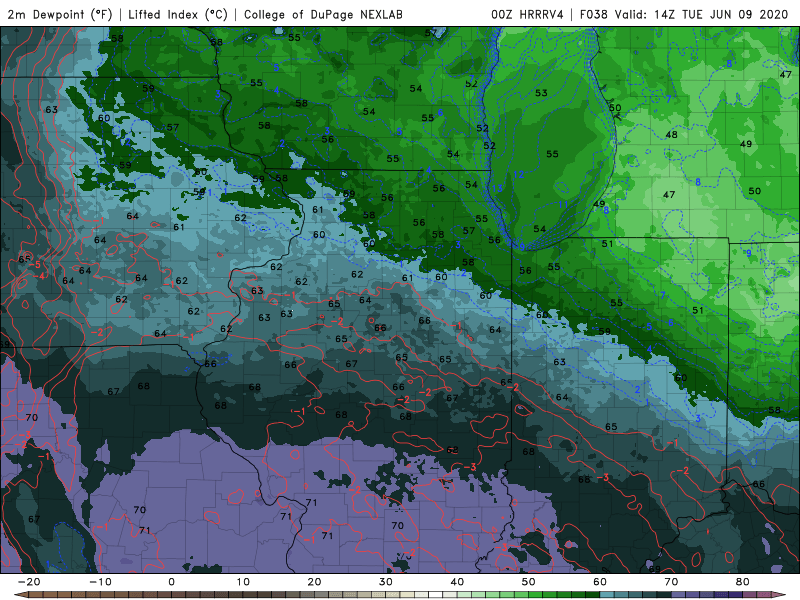The width and height of the screenshot is (800, 600).
Task: Click the teal color bar segment below the 60 label
Action: (x=607, y=595)
